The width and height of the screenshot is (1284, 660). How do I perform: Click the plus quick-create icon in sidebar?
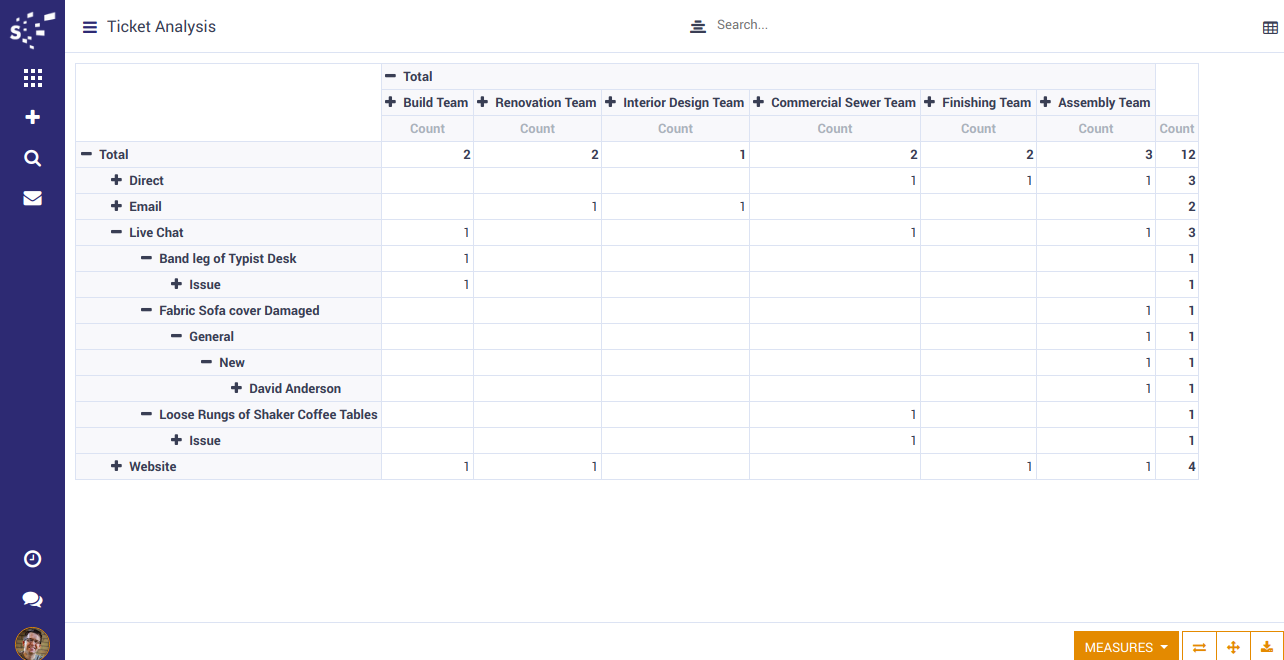[x=32, y=118]
